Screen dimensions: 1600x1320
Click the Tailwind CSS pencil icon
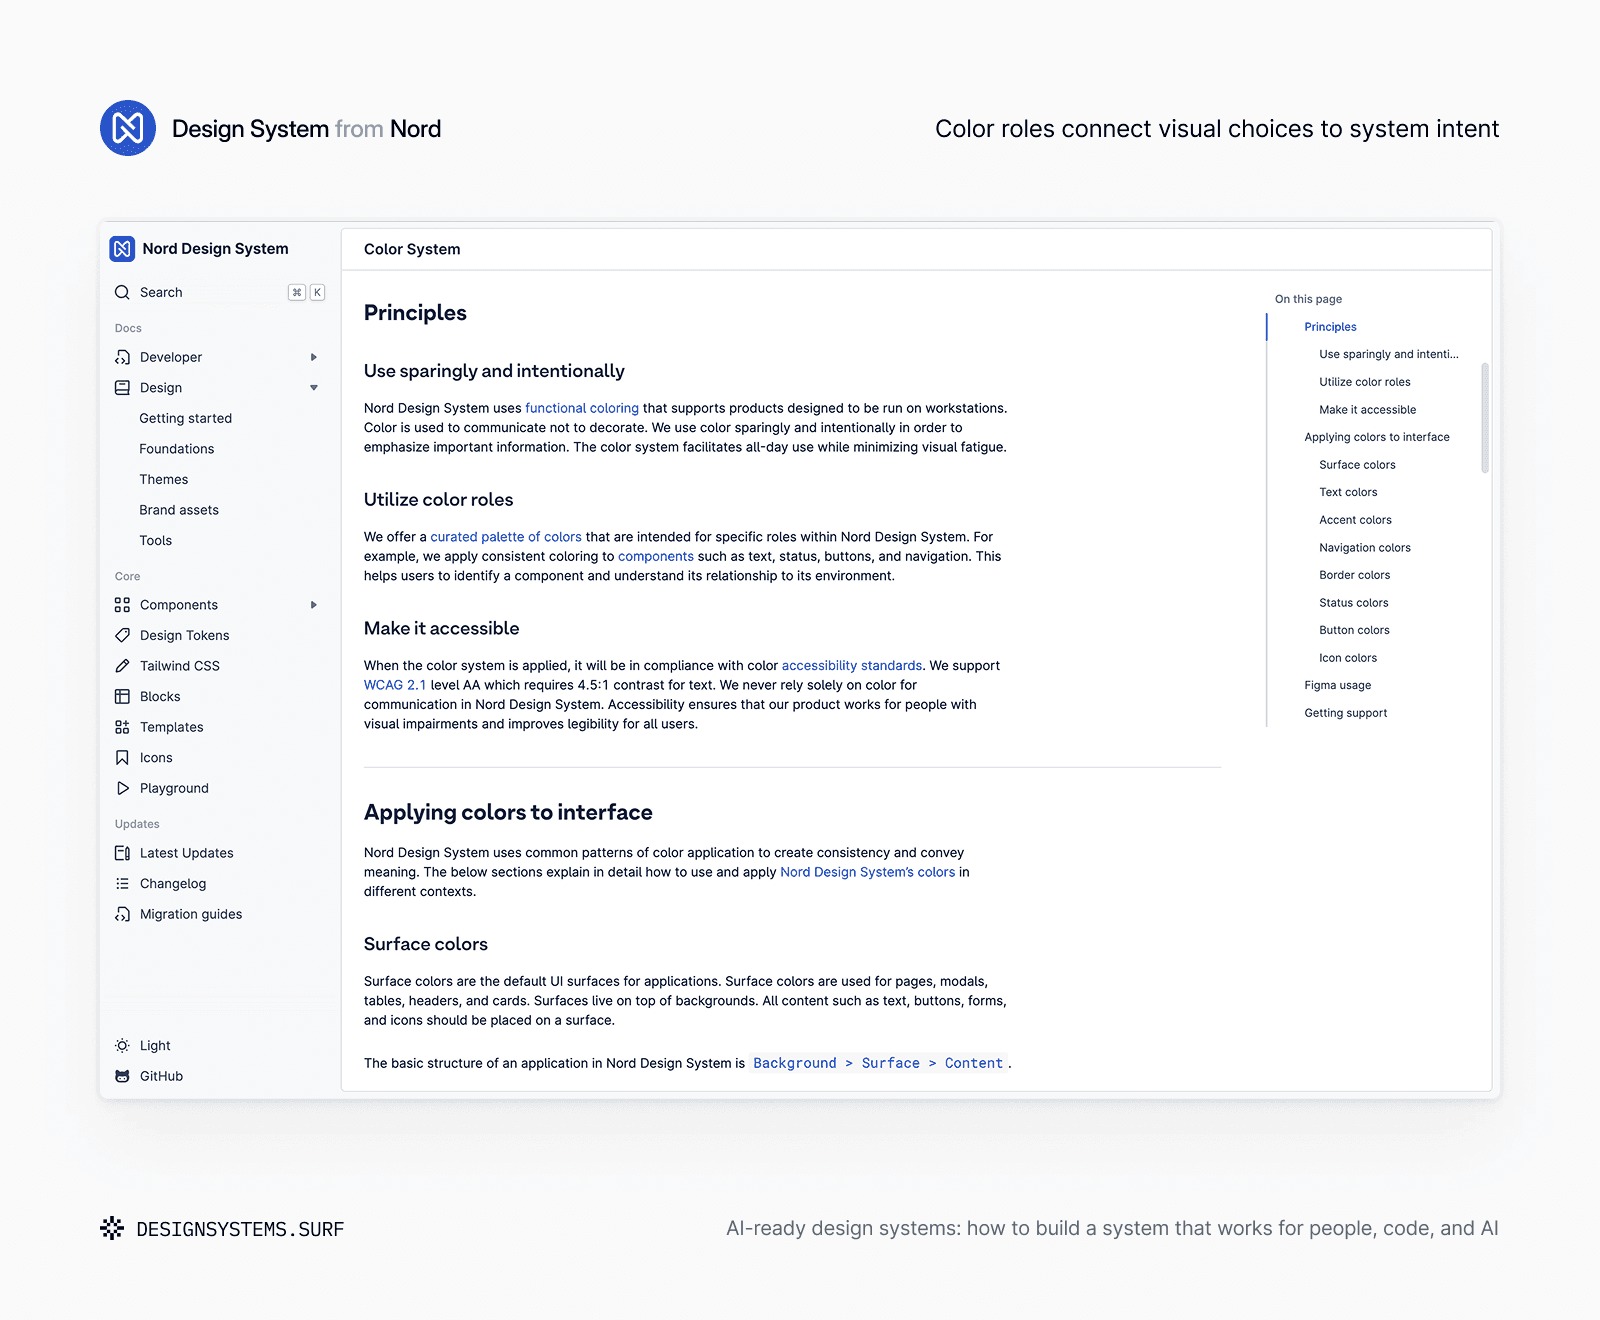click(122, 666)
